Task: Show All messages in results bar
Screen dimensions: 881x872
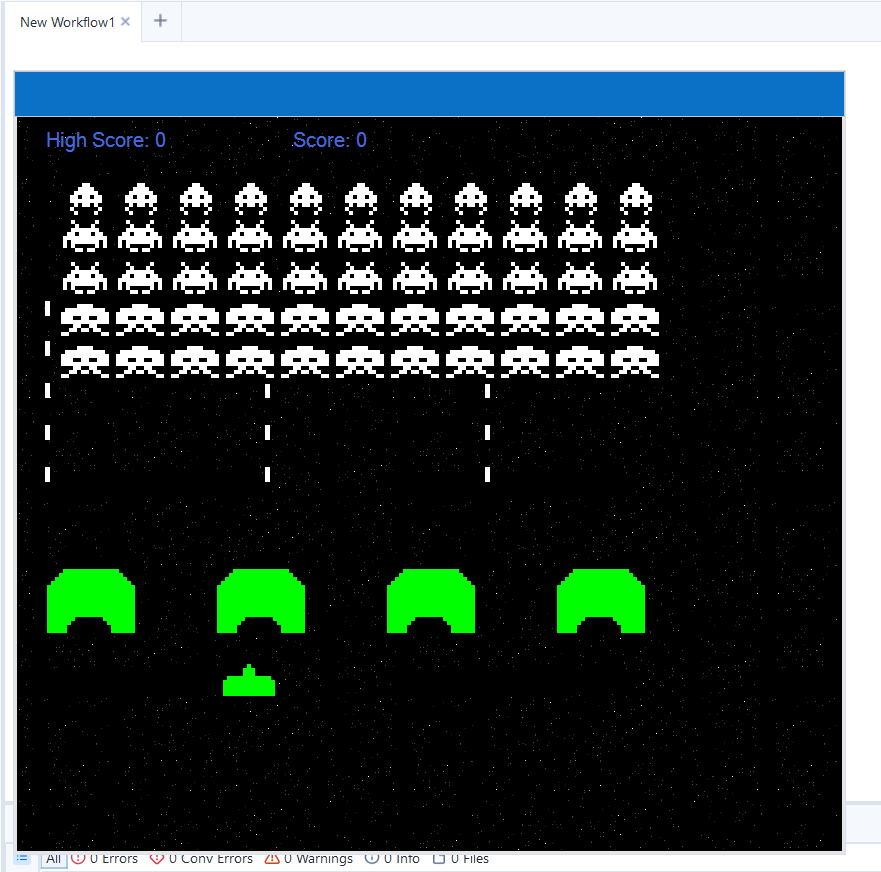Action: (53, 860)
